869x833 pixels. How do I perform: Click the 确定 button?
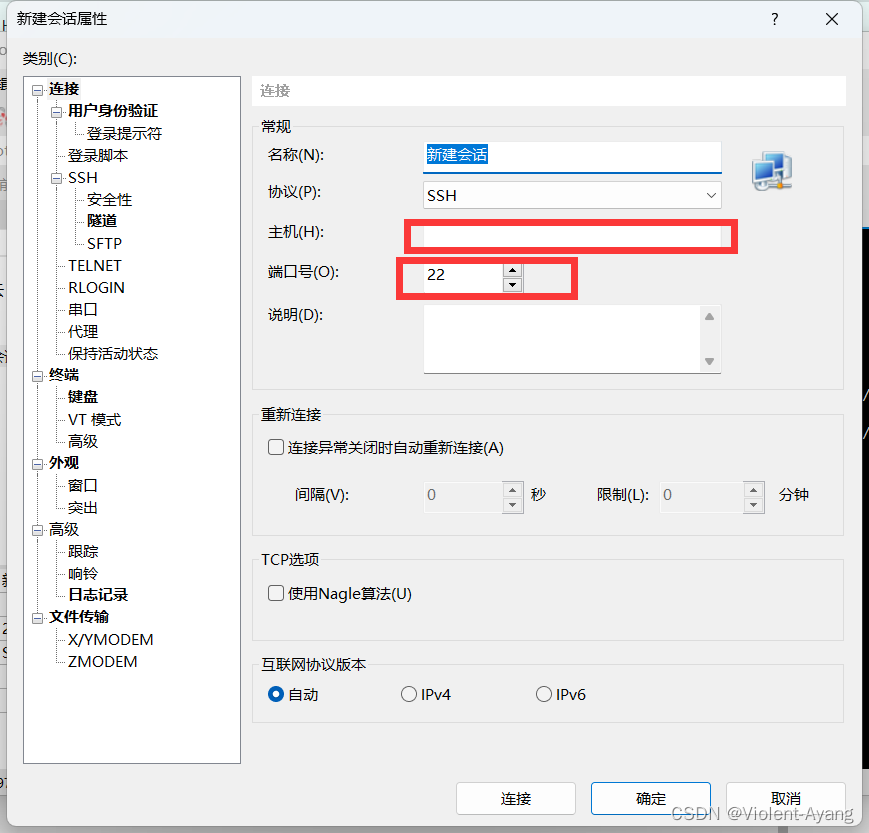point(650,798)
